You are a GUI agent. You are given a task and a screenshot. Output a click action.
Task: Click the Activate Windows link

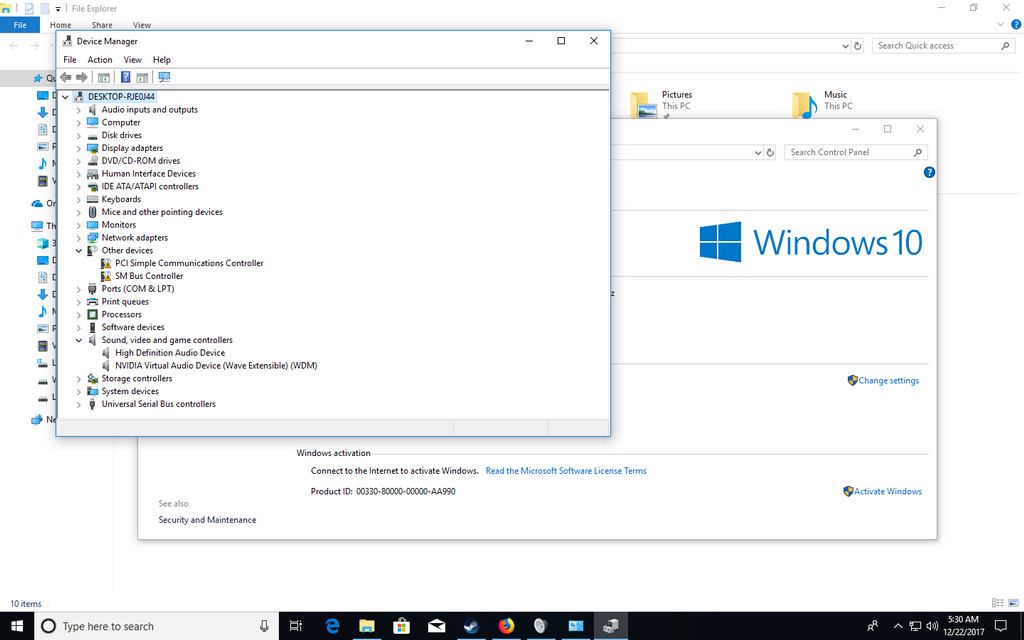click(x=887, y=492)
